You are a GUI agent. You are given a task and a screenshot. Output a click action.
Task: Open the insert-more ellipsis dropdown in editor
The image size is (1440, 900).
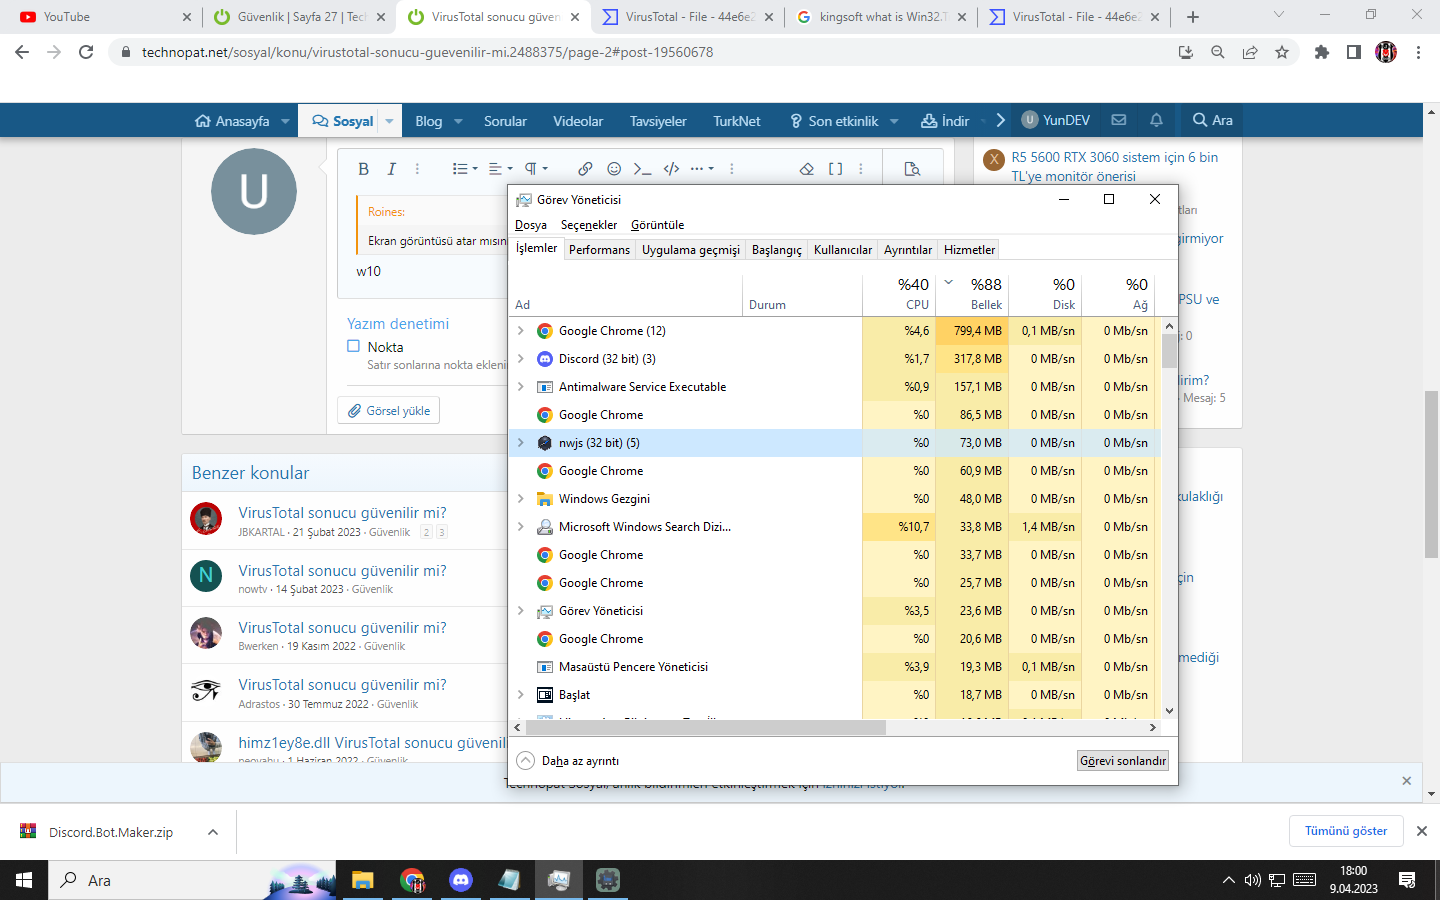[702, 169]
